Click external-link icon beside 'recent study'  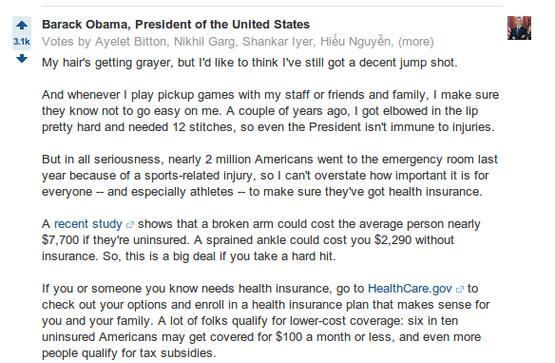pos(130,225)
